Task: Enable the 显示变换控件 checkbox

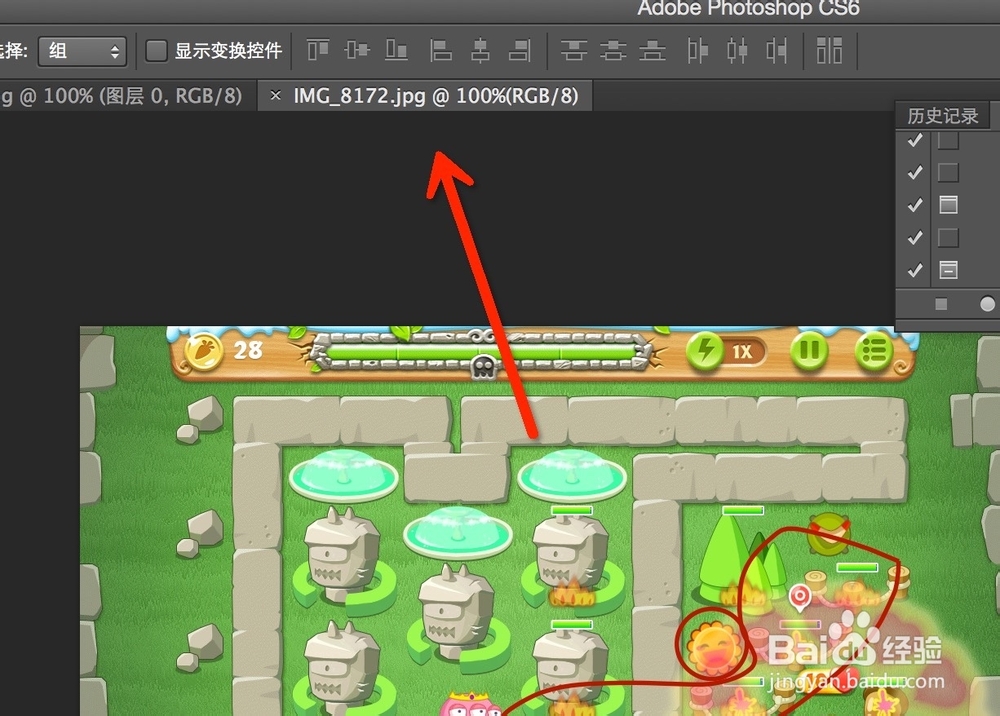Action: pos(156,50)
